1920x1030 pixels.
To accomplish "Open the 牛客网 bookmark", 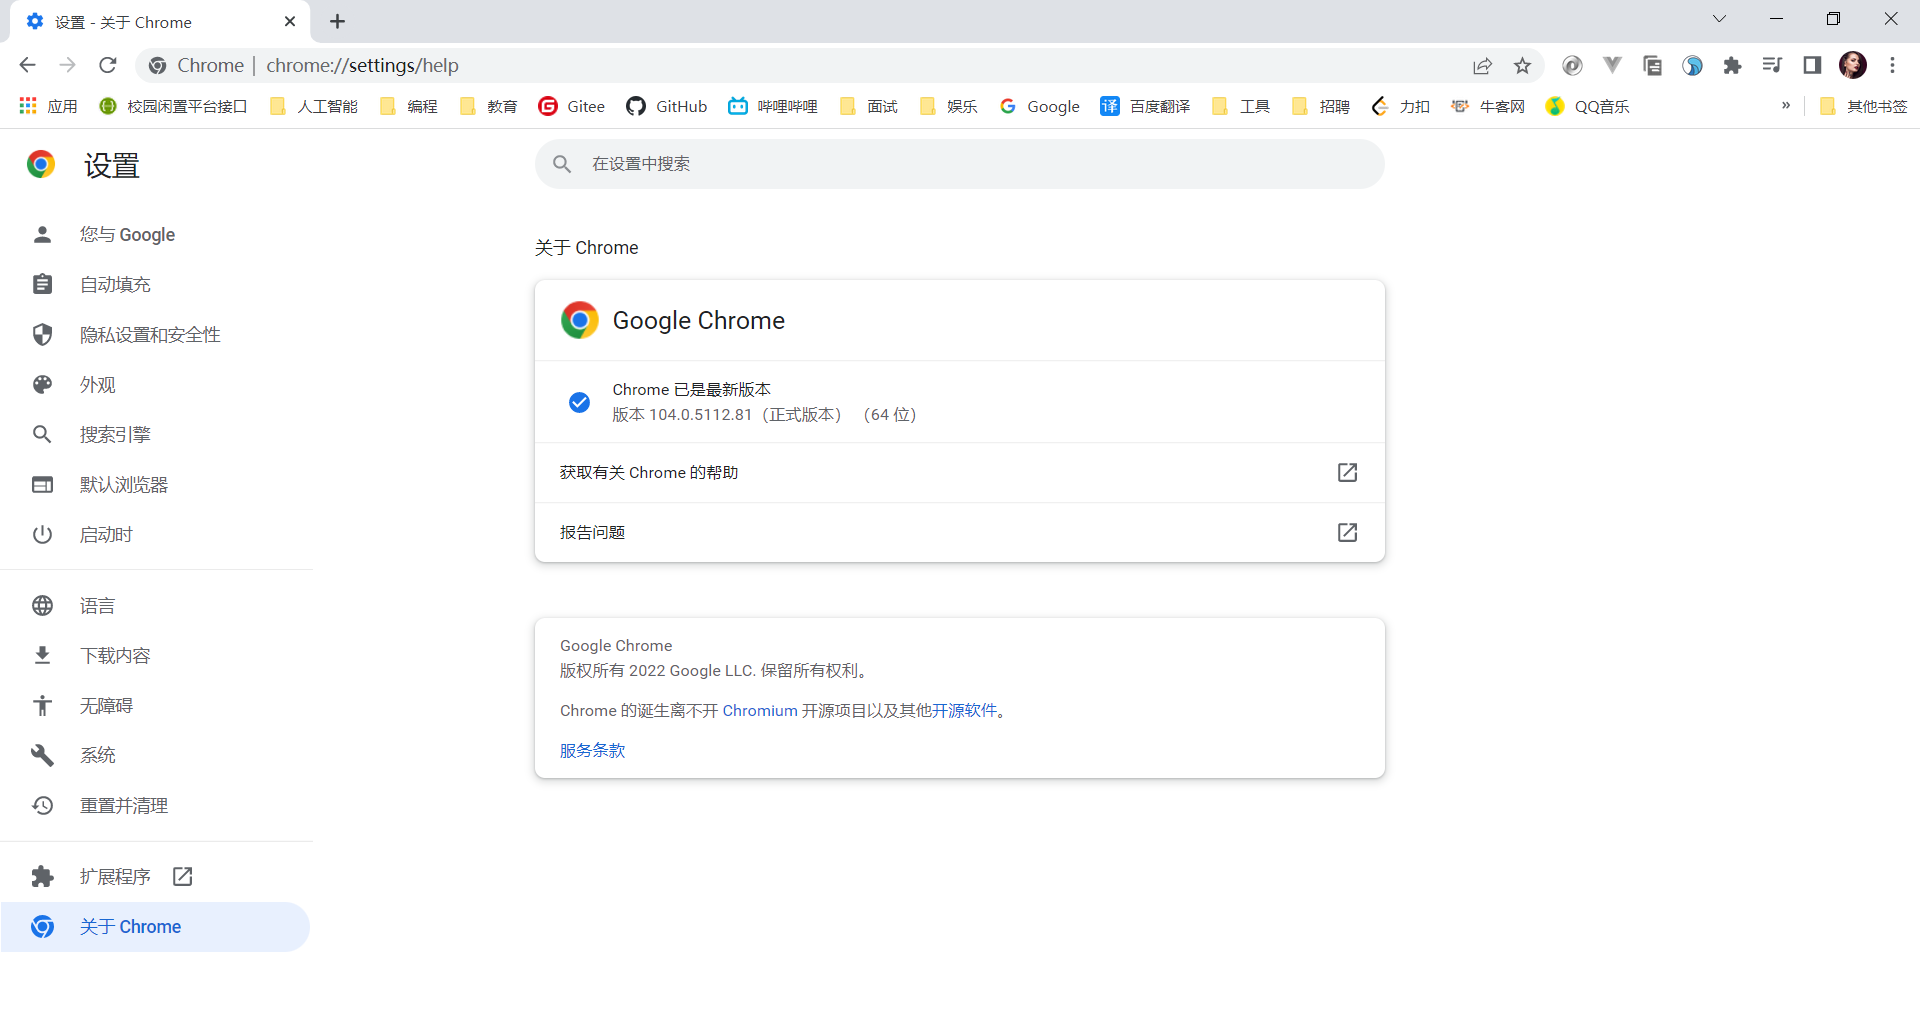I will click(1488, 106).
